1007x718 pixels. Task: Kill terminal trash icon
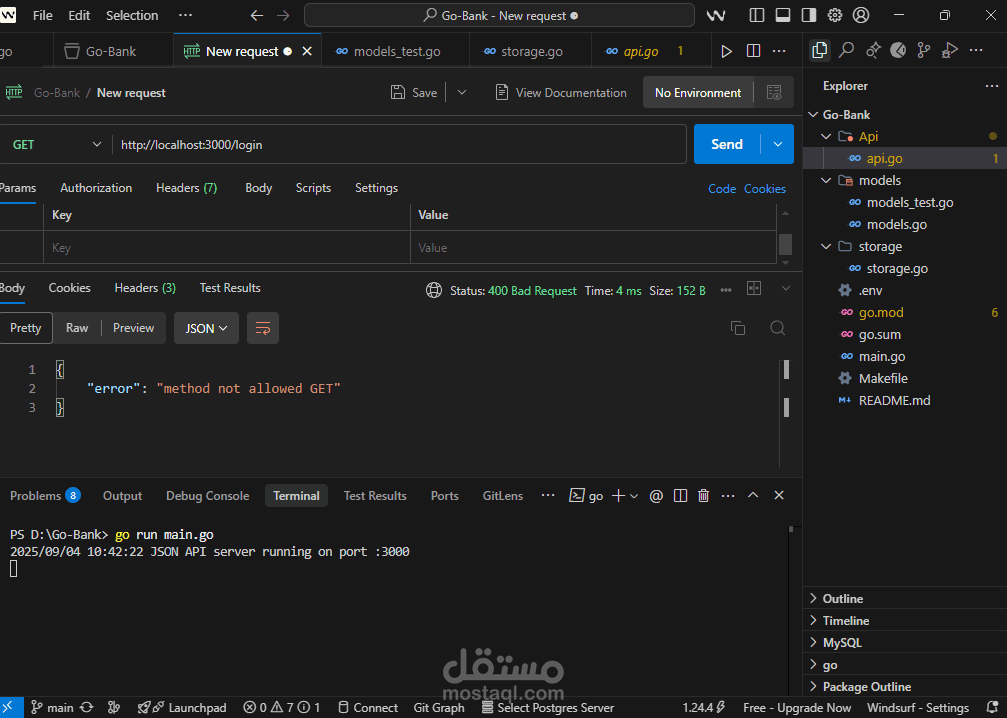coord(704,495)
